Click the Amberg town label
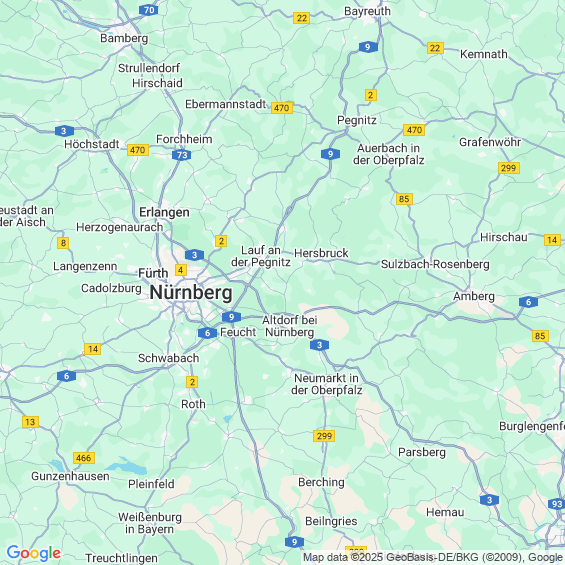 tap(473, 296)
